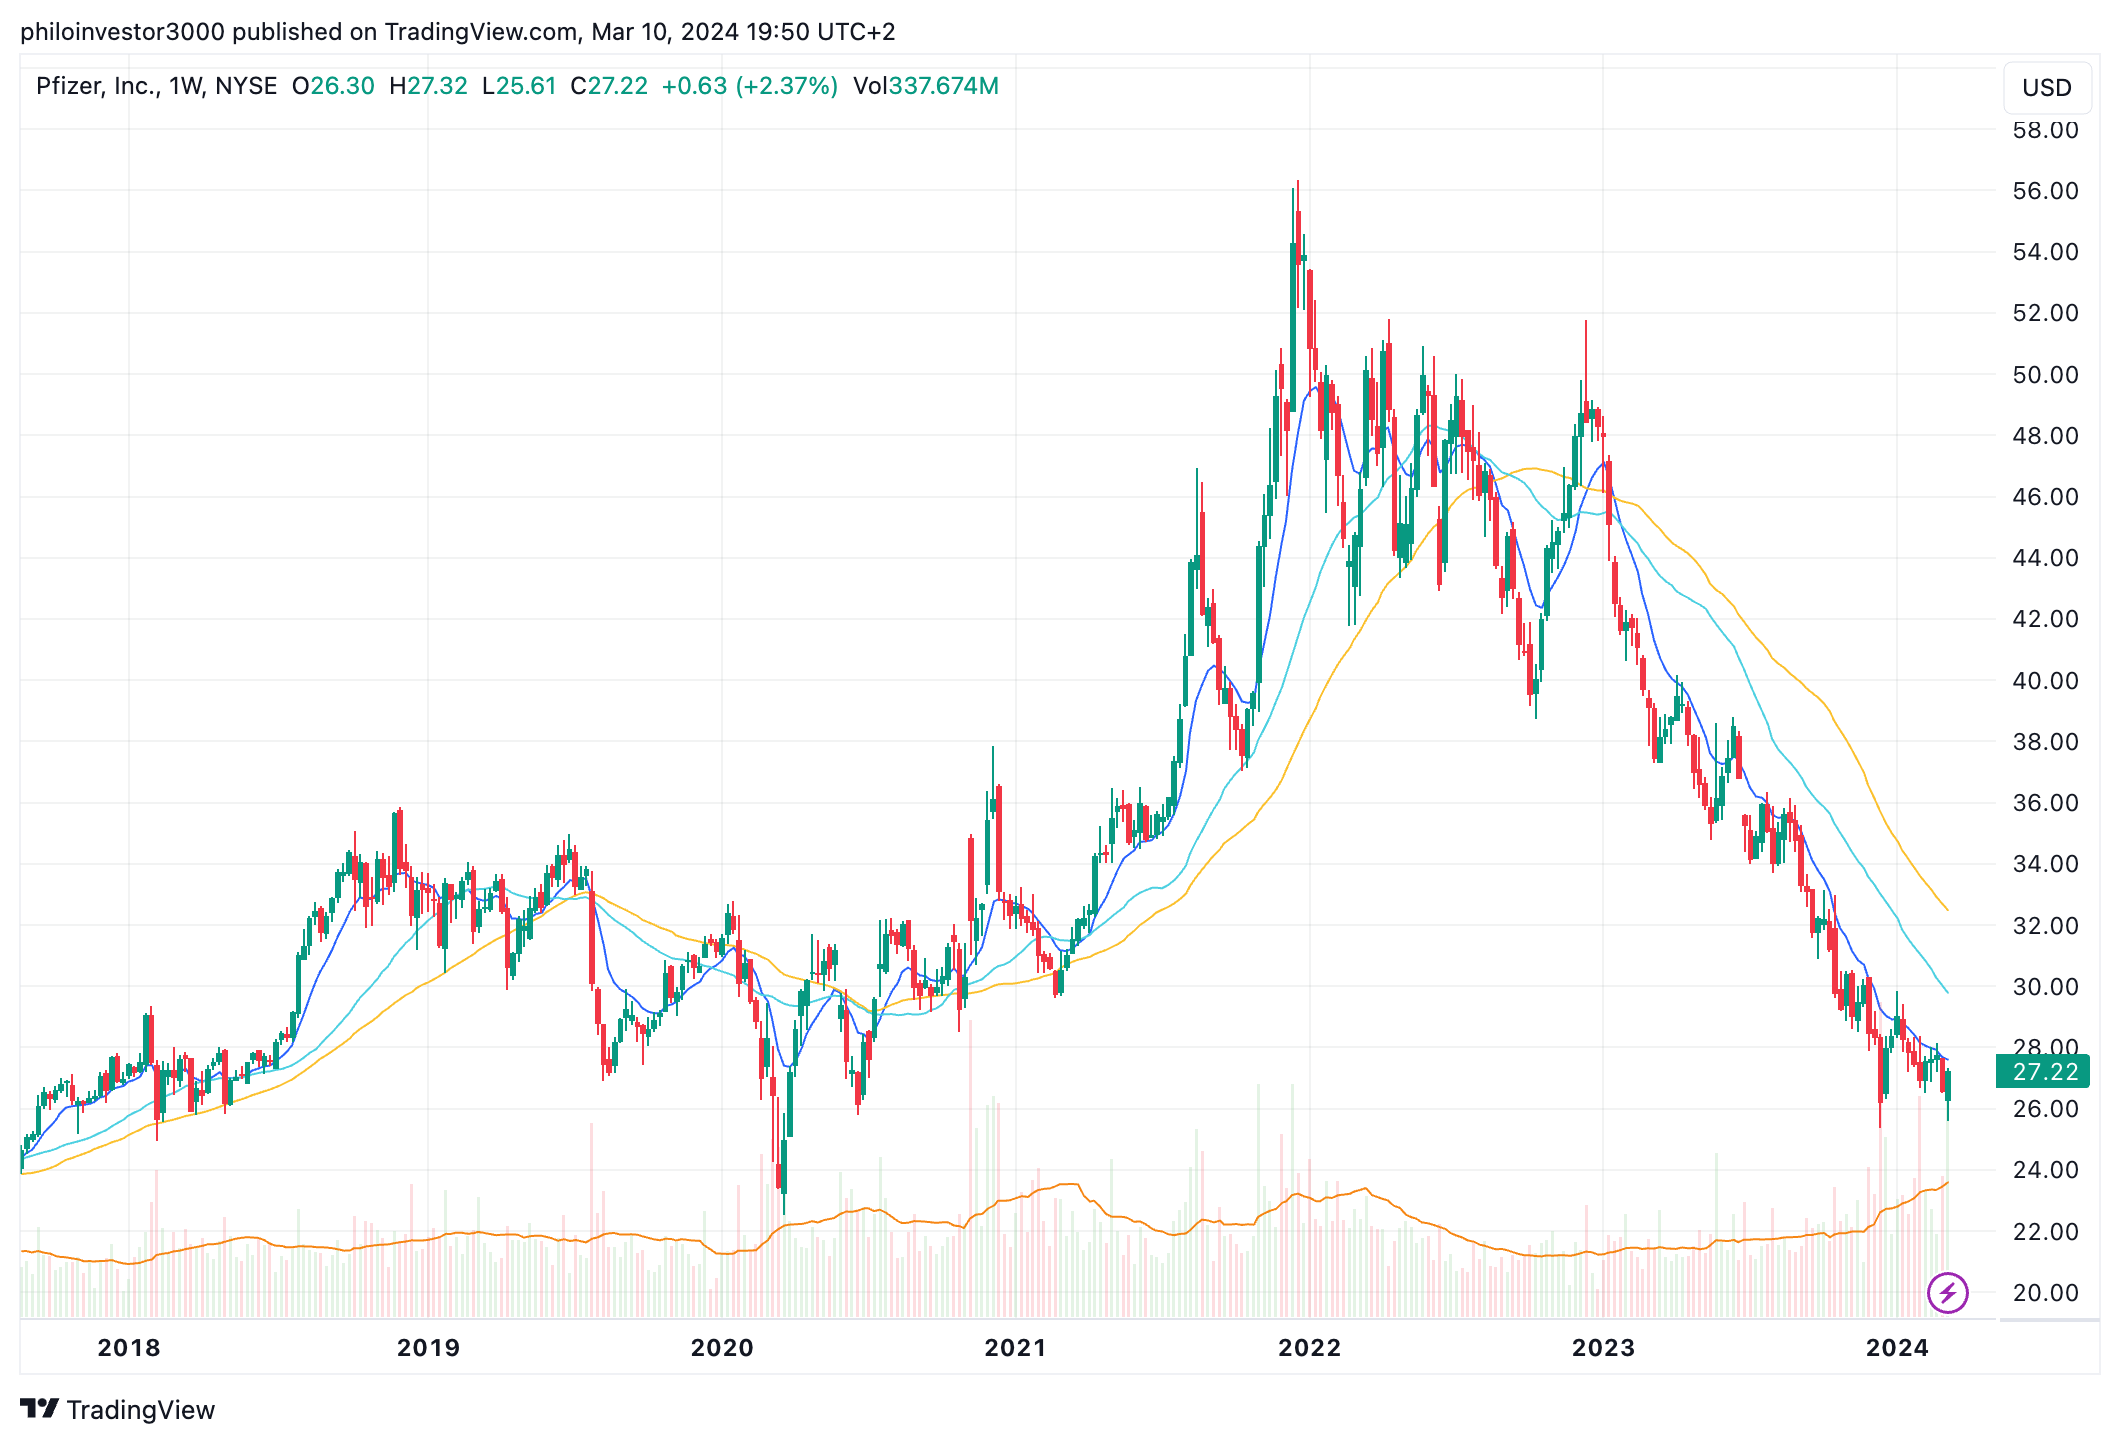Click the 40.00 price scale label

point(2045,681)
